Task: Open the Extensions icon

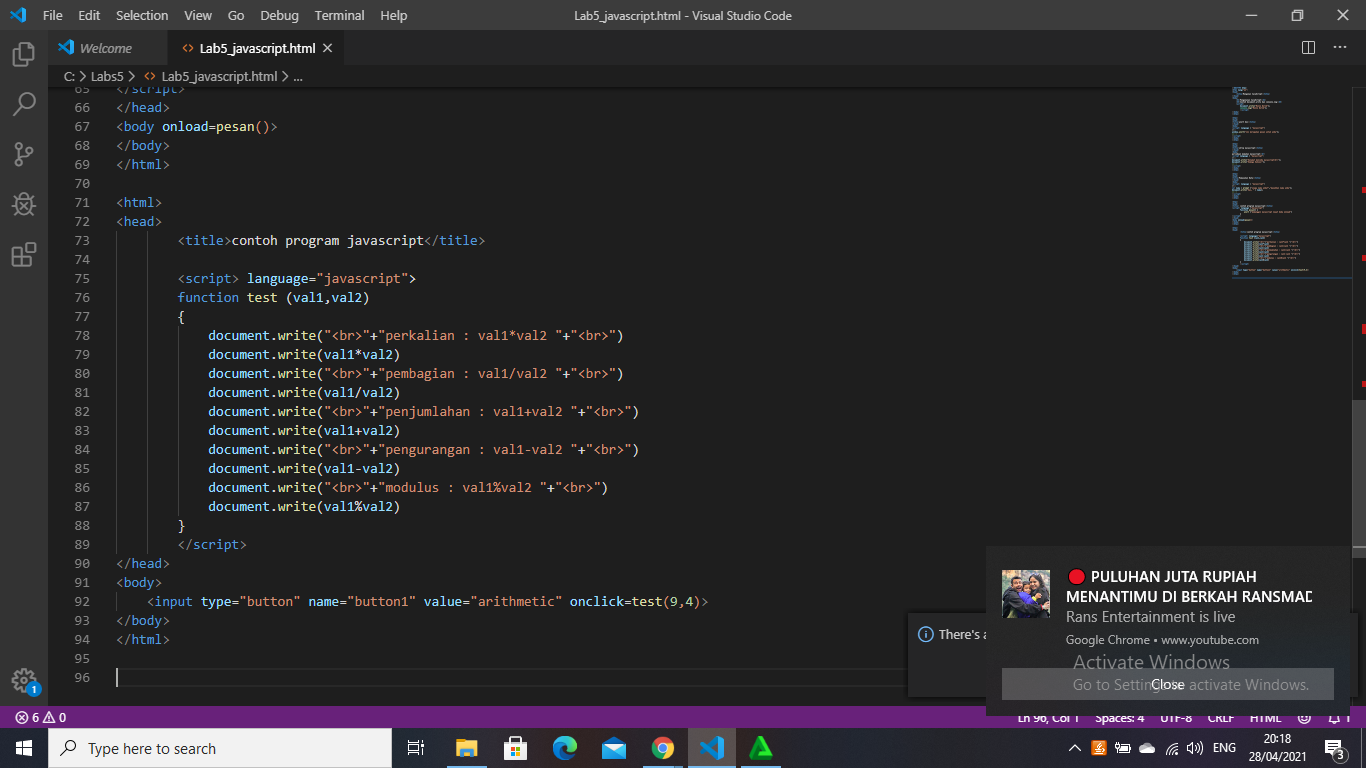Action: point(22,255)
